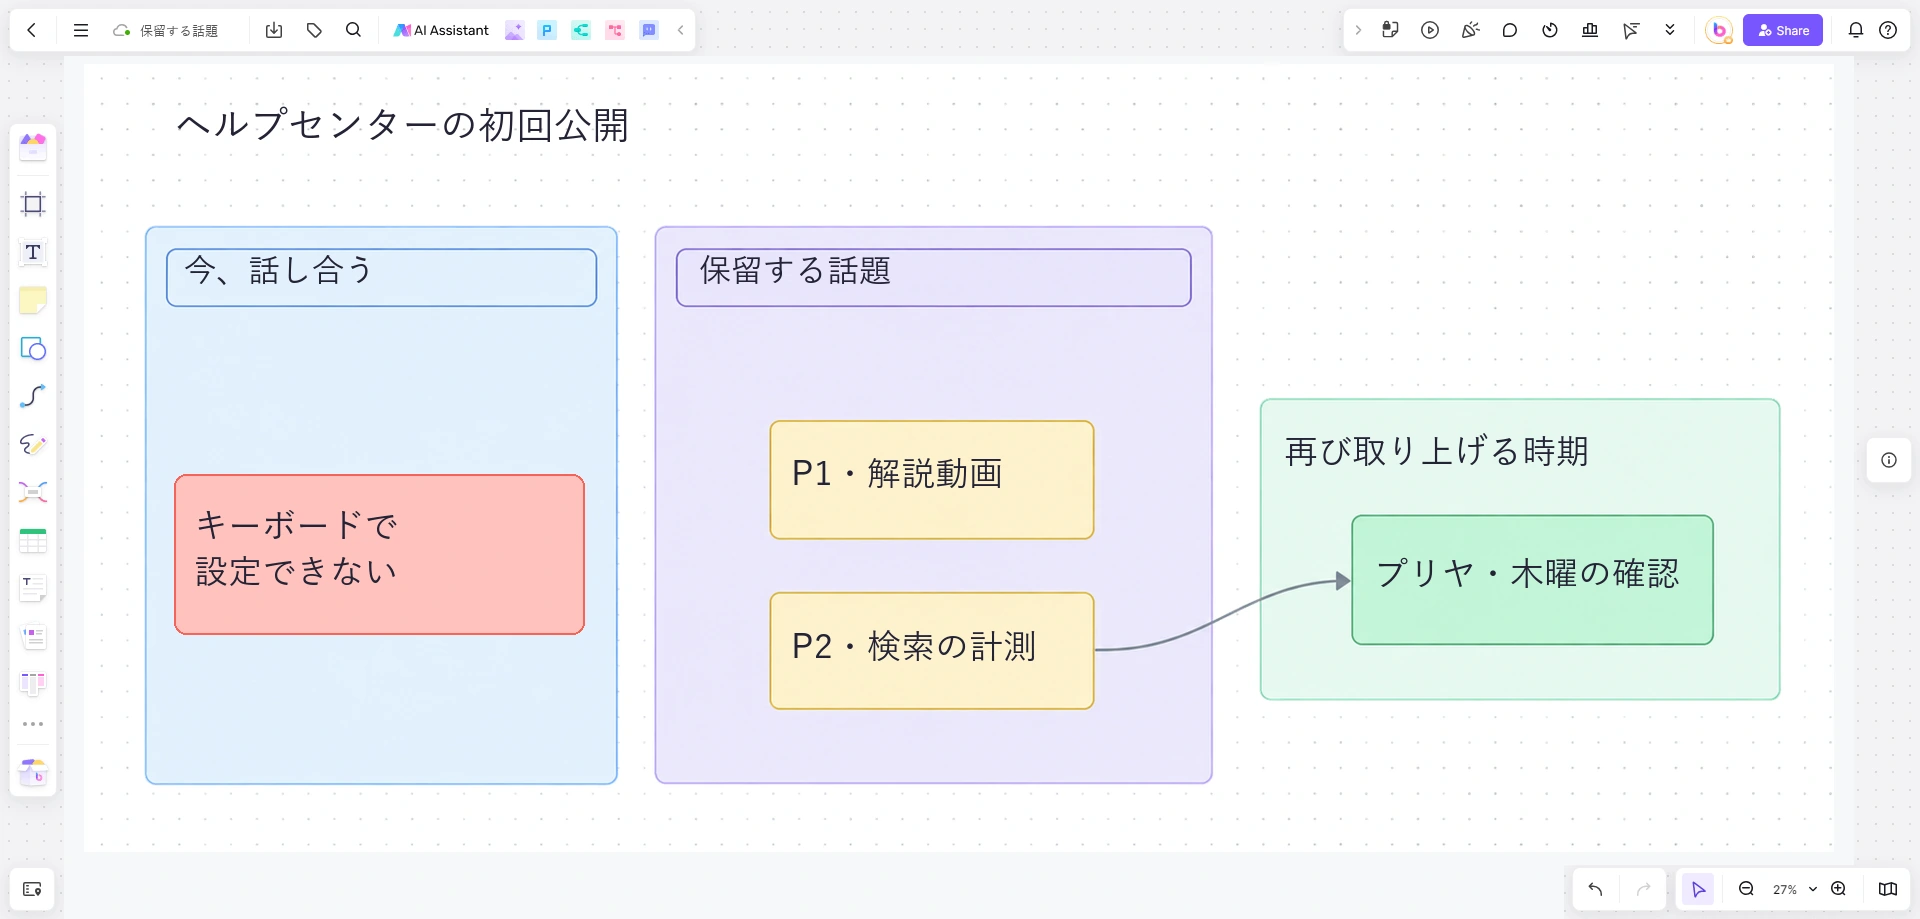Go back with the left arrow
Image resolution: width=1920 pixels, height=919 pixels.
point(32,30)
